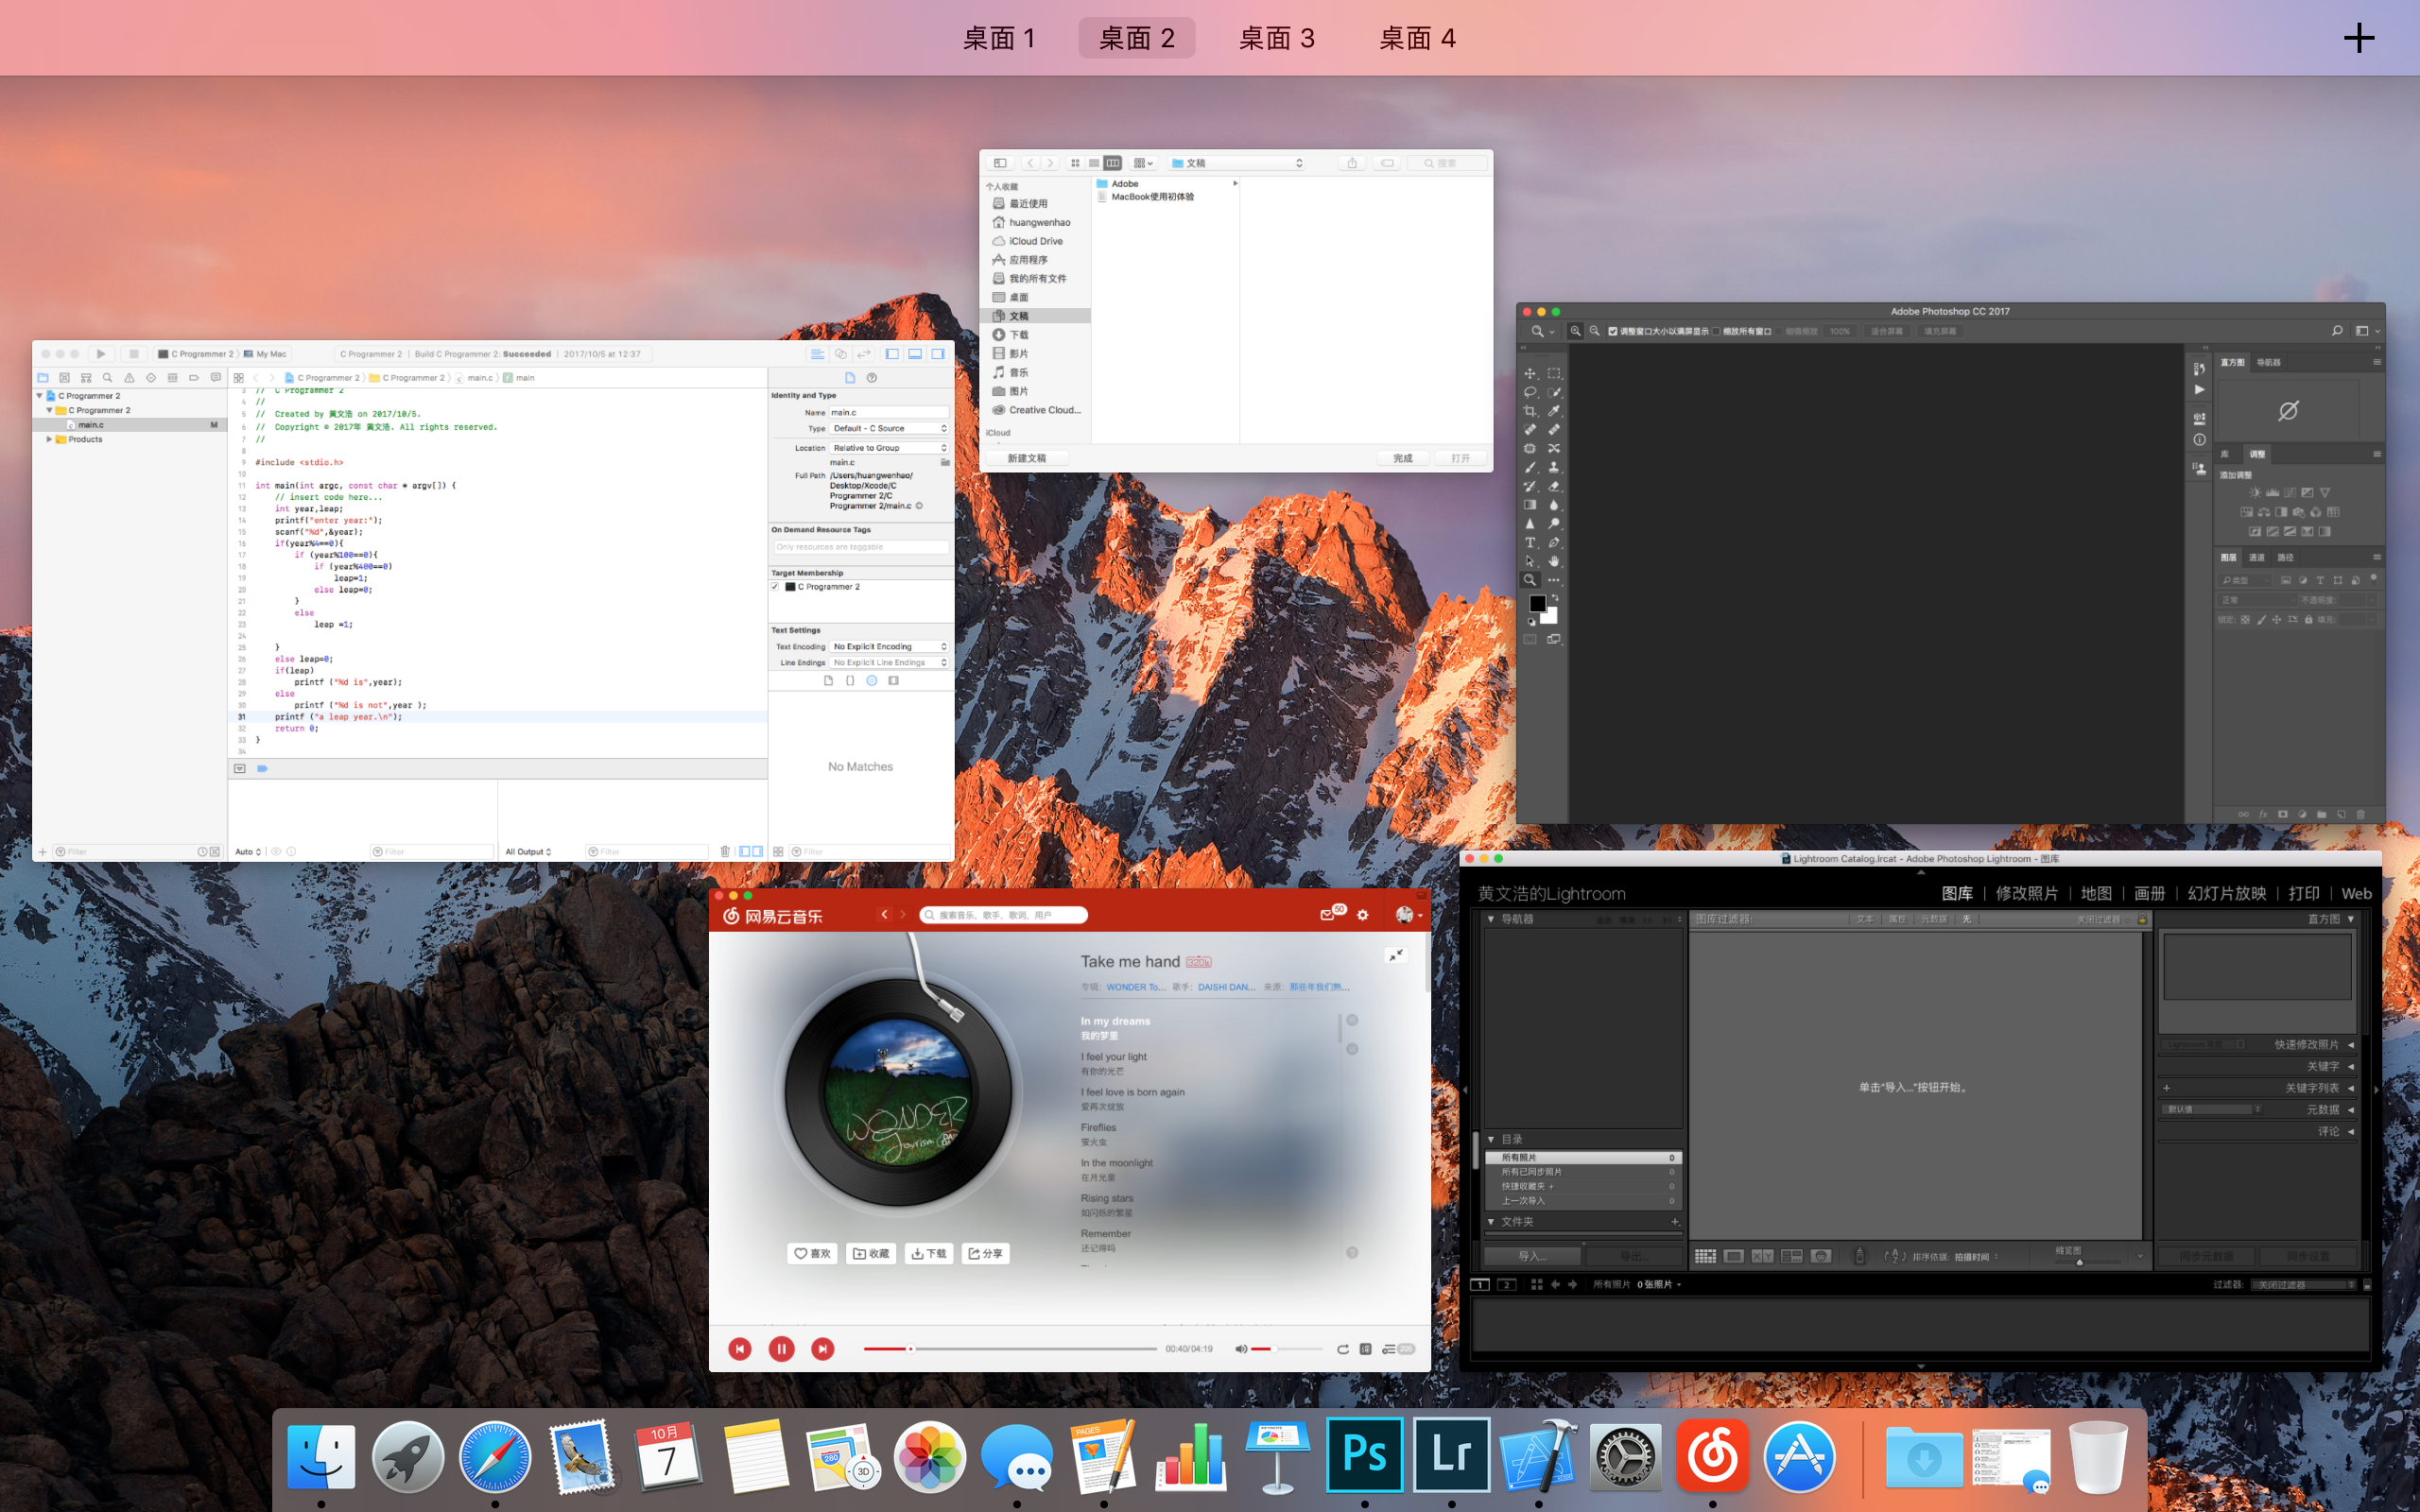Skip to next track in NetEase Music

pyautogui.click(x=822, y=1349)
